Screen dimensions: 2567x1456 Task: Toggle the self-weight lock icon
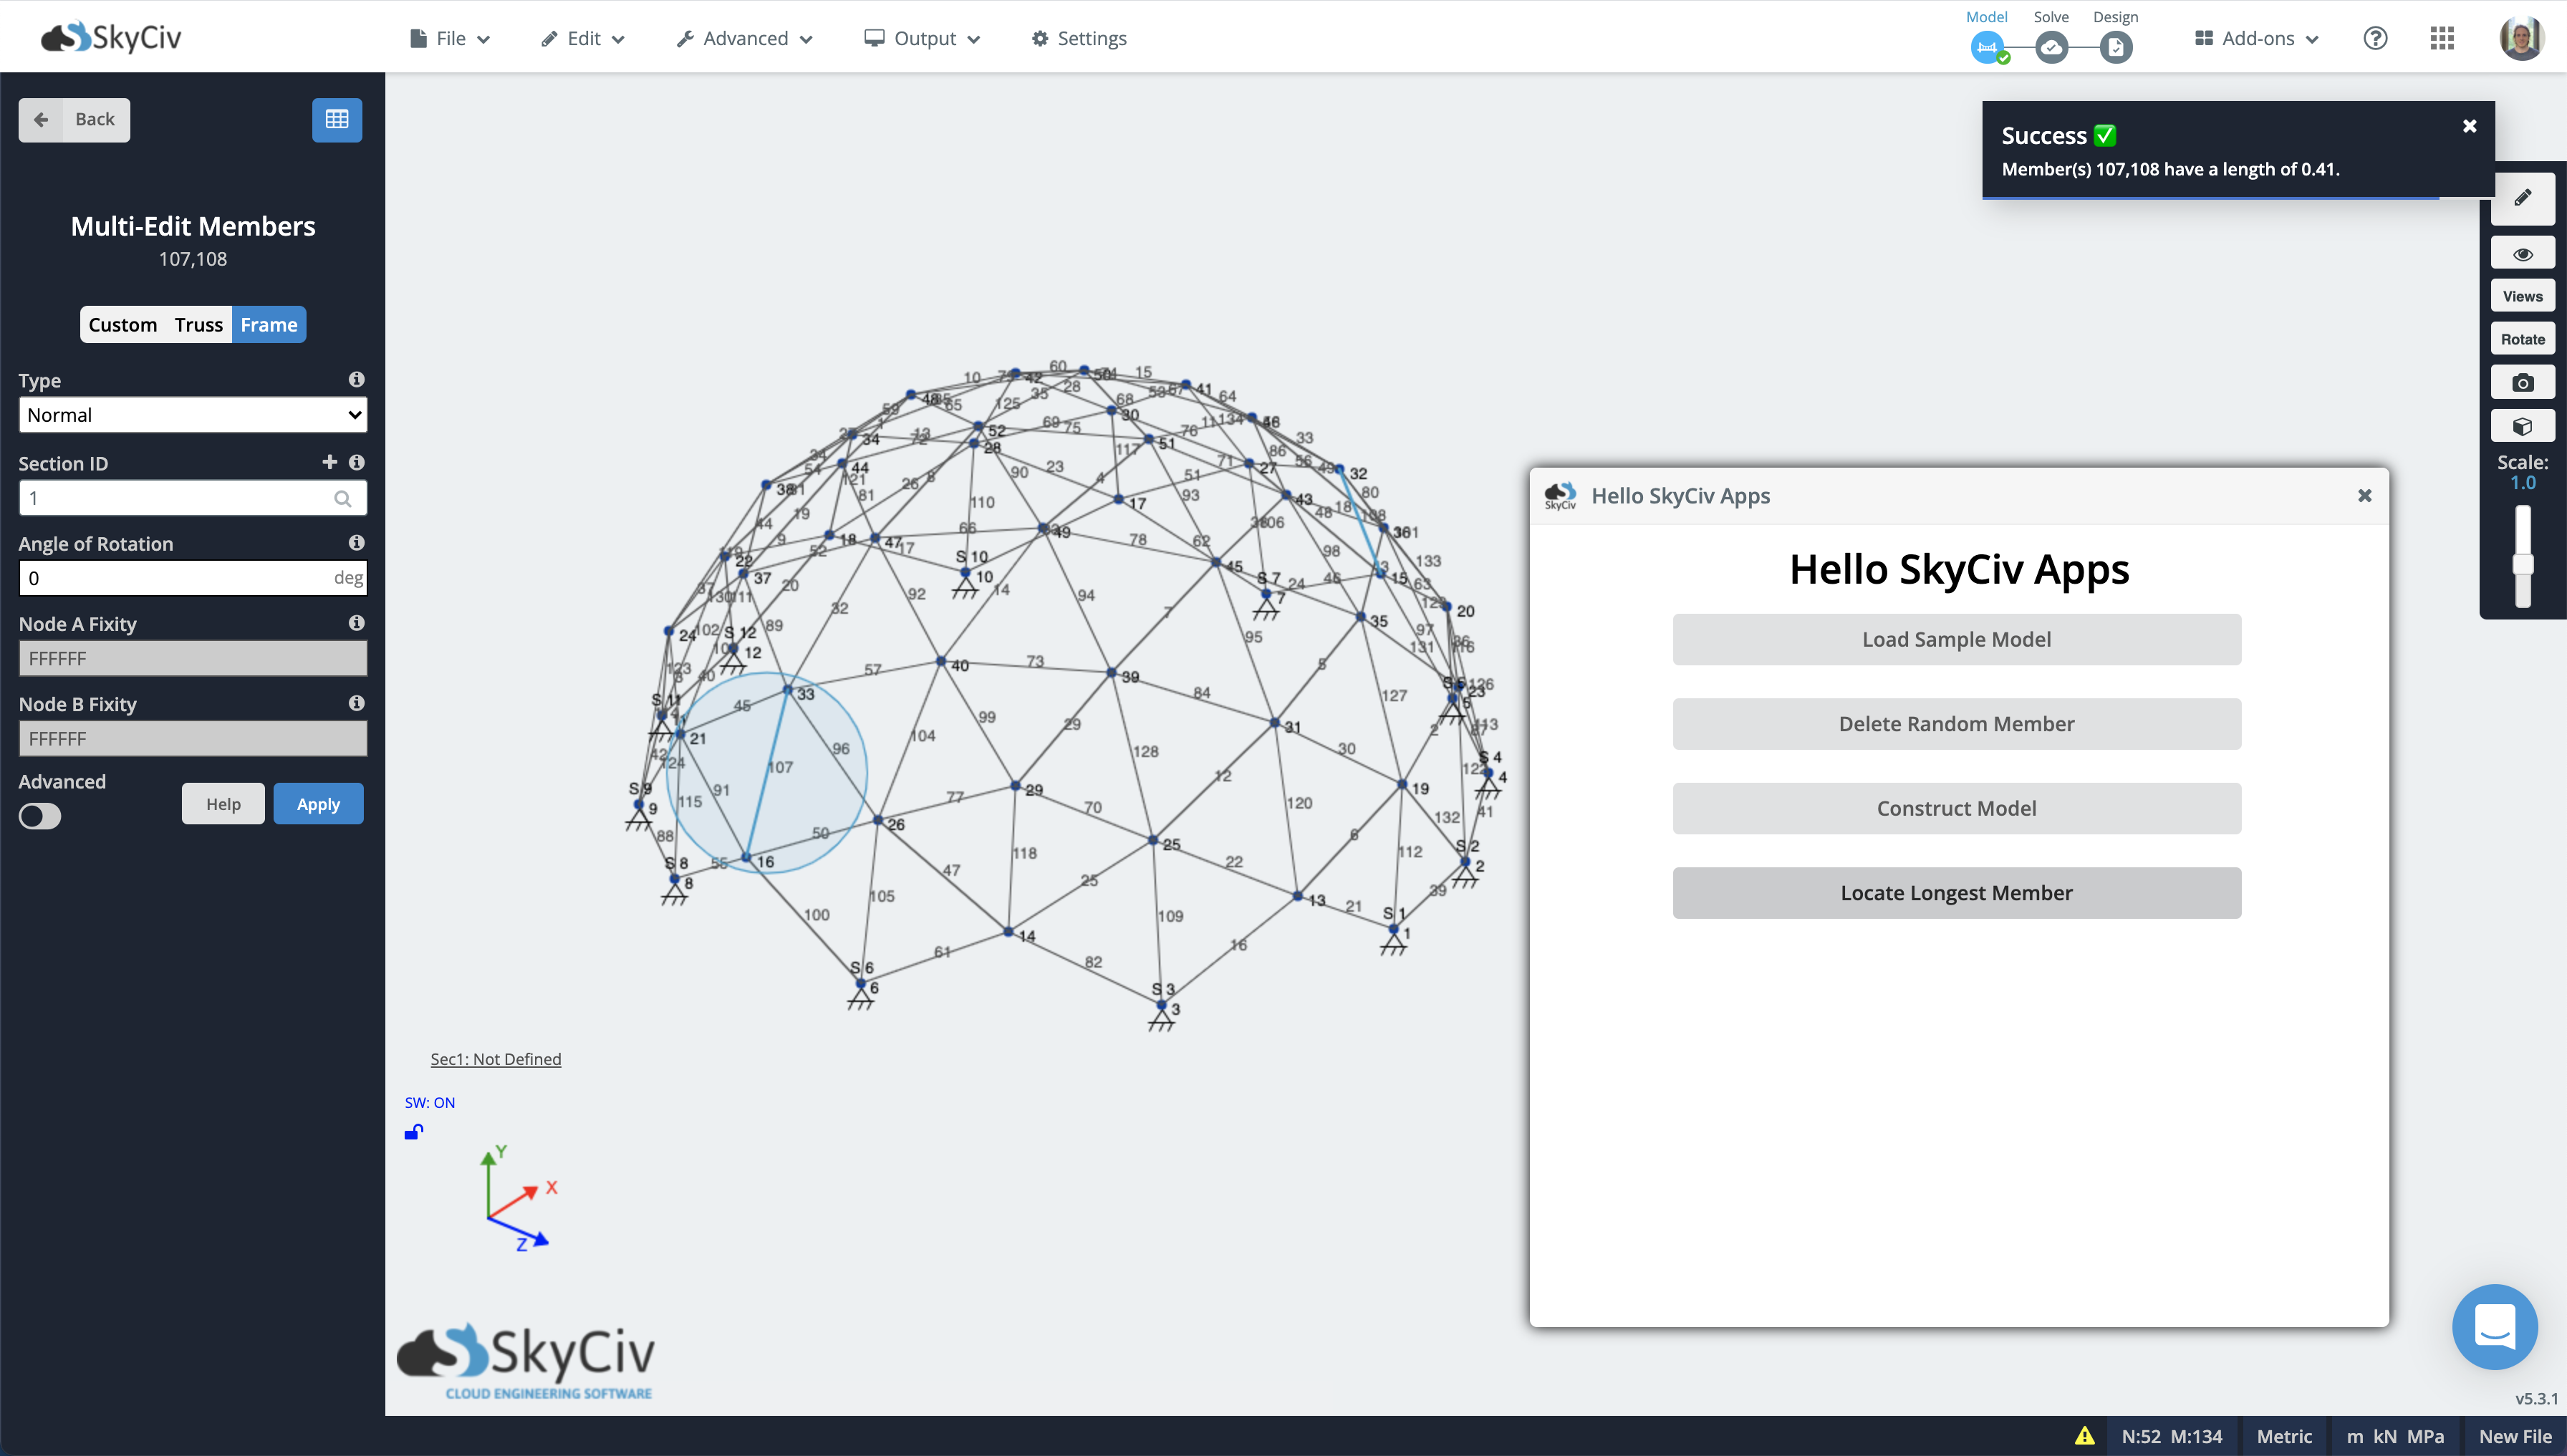click(414, 1132)
